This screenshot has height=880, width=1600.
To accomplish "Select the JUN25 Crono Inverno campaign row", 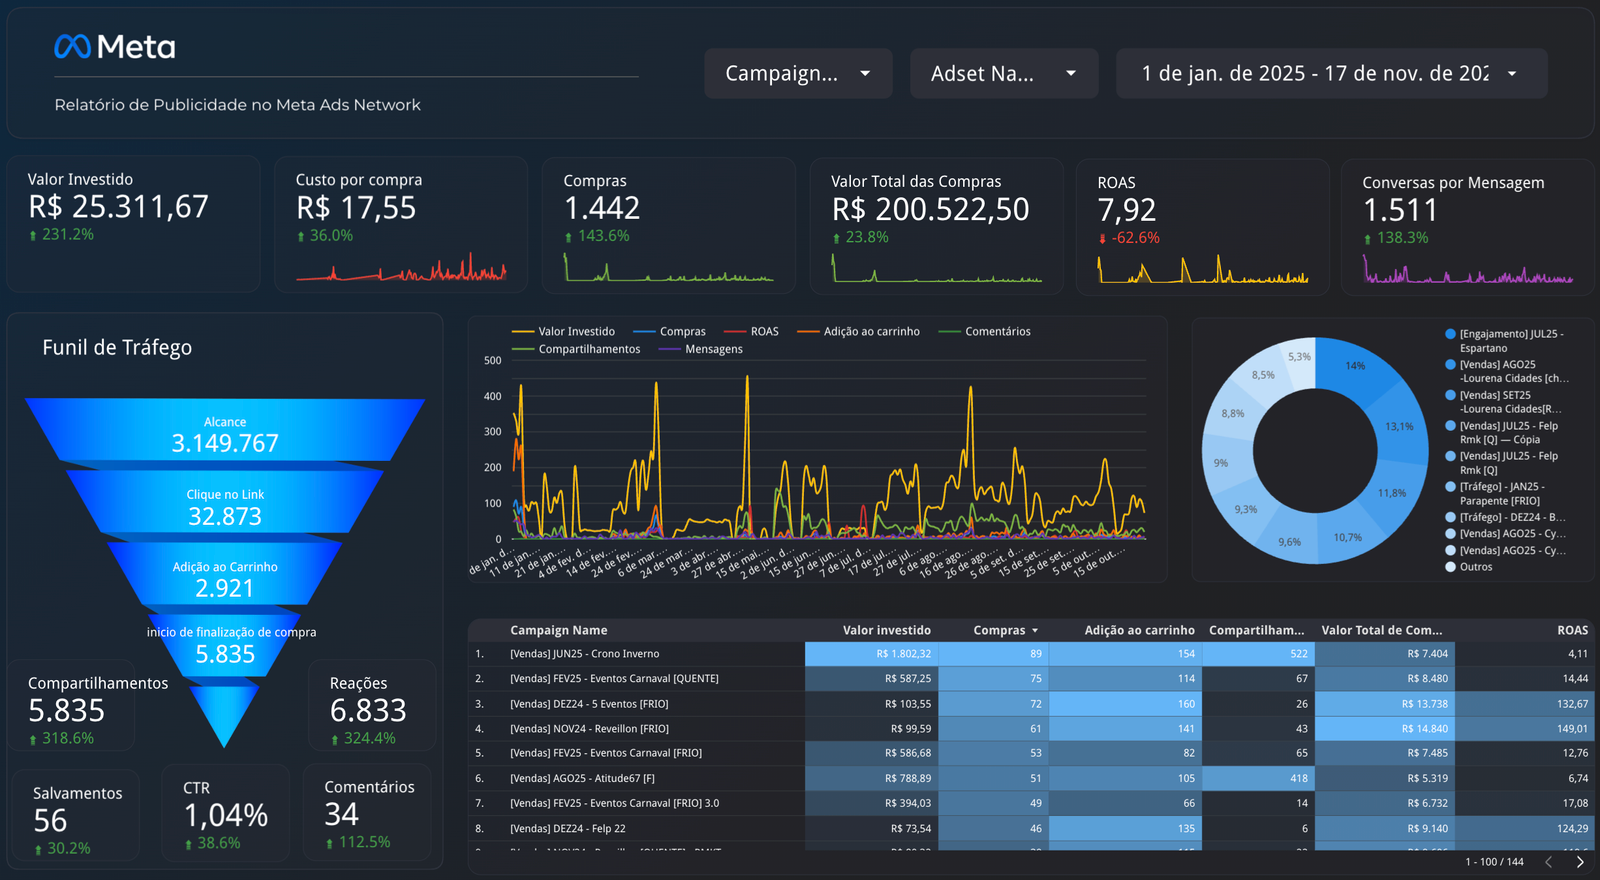I will tap(585, 654).
